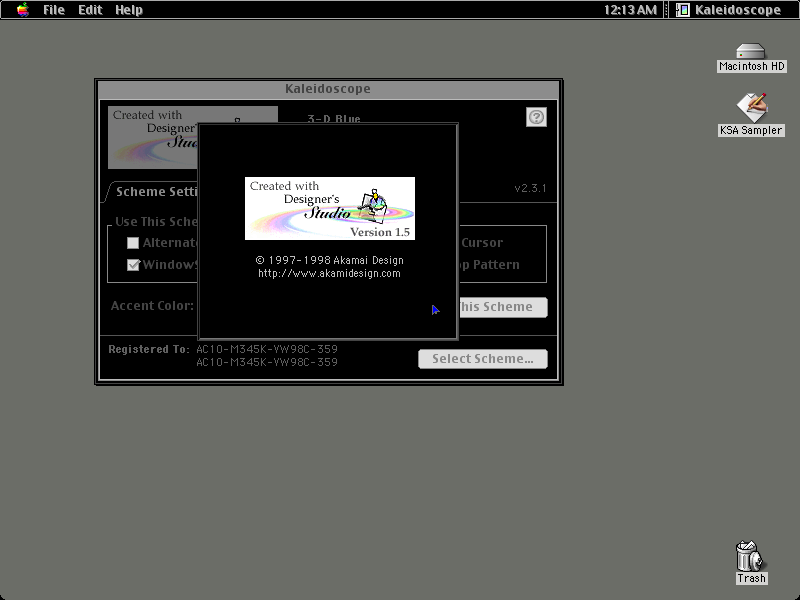Open the File menu
The image size is (800, 600).
pos(54,10)
